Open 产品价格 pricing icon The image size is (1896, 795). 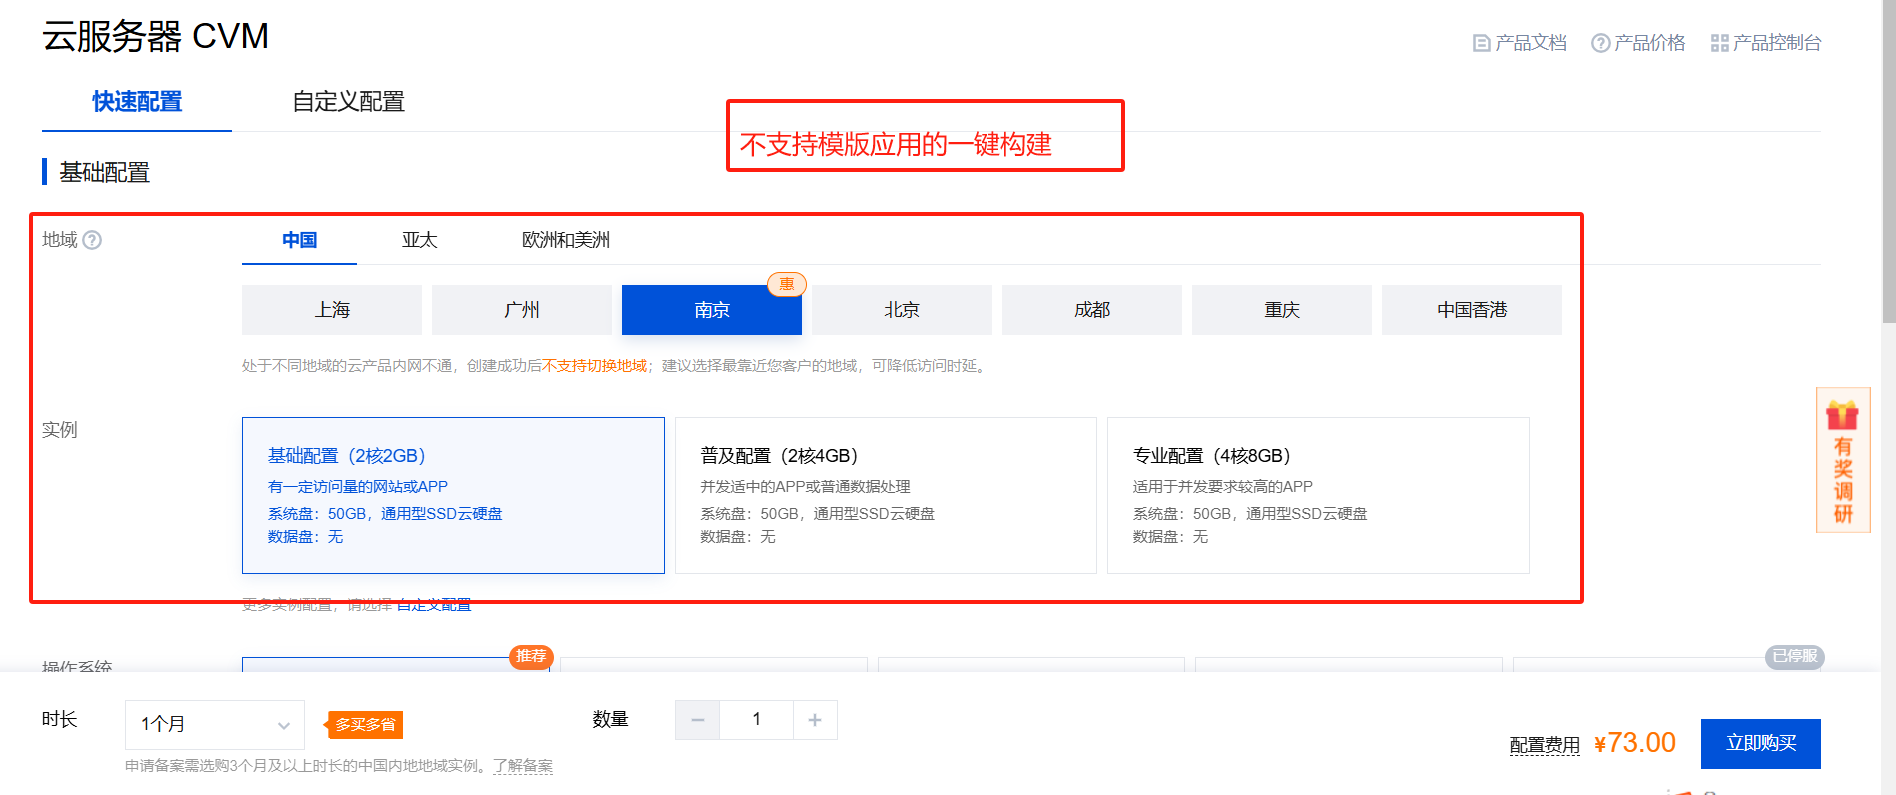pos(1600,43)
